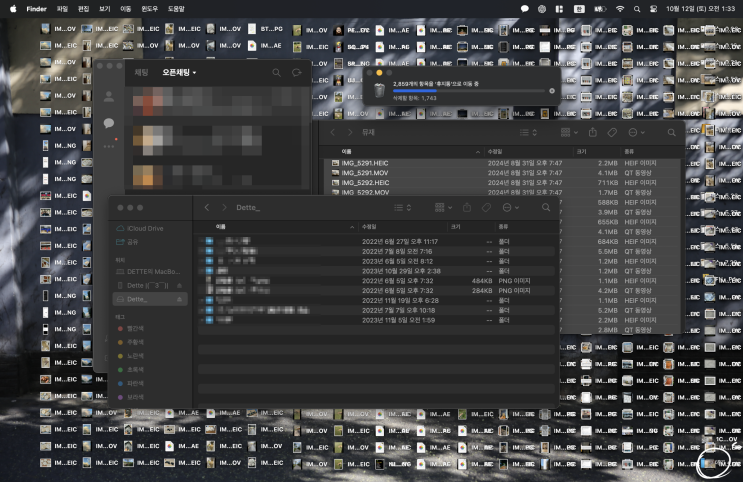Click the trash move progress bar
Screen dimensions: 743x482
[x=468, y=91]
